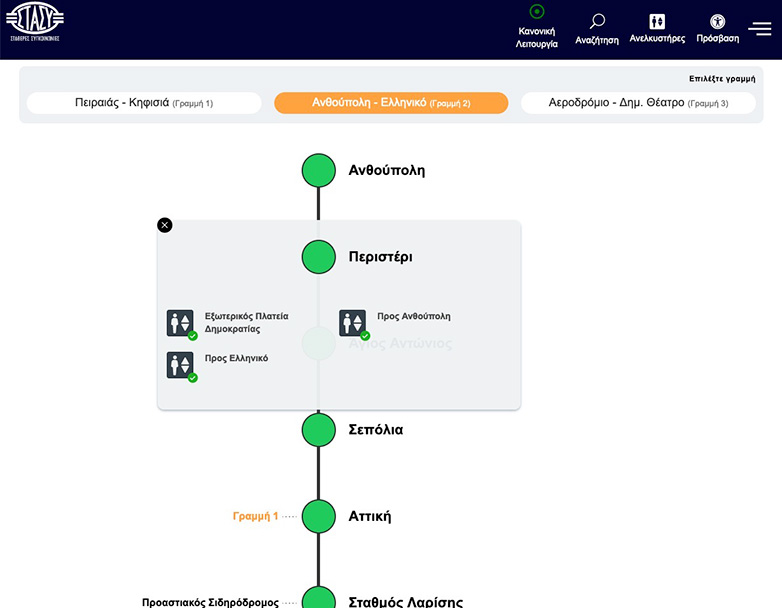Select Ανθούπολη - Ελληνικό line tab

391,103
